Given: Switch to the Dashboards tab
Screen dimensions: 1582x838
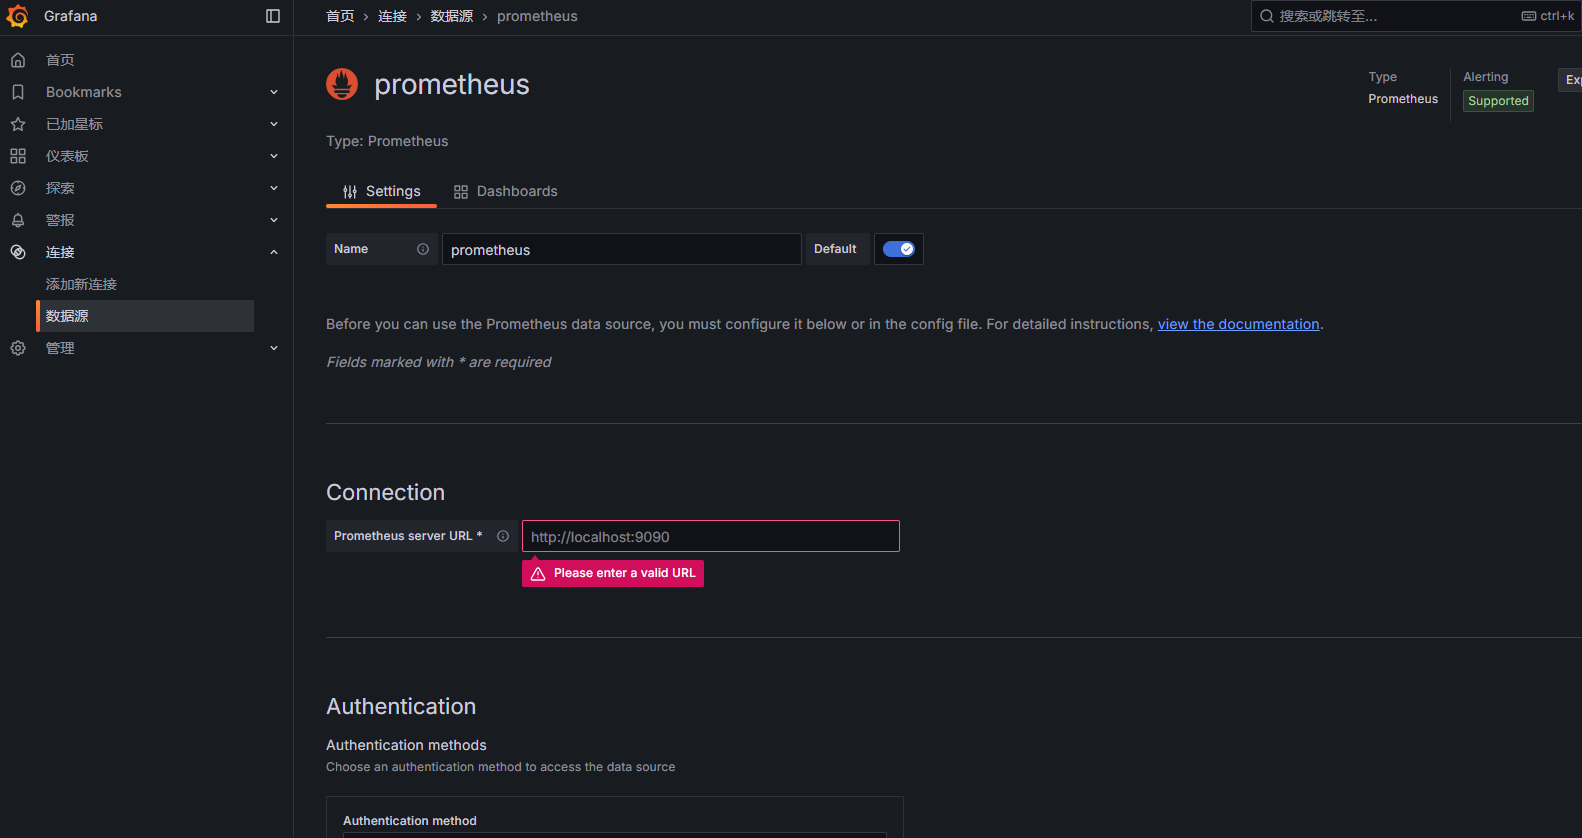Looking at the screenshot, I should pos(505,191).
